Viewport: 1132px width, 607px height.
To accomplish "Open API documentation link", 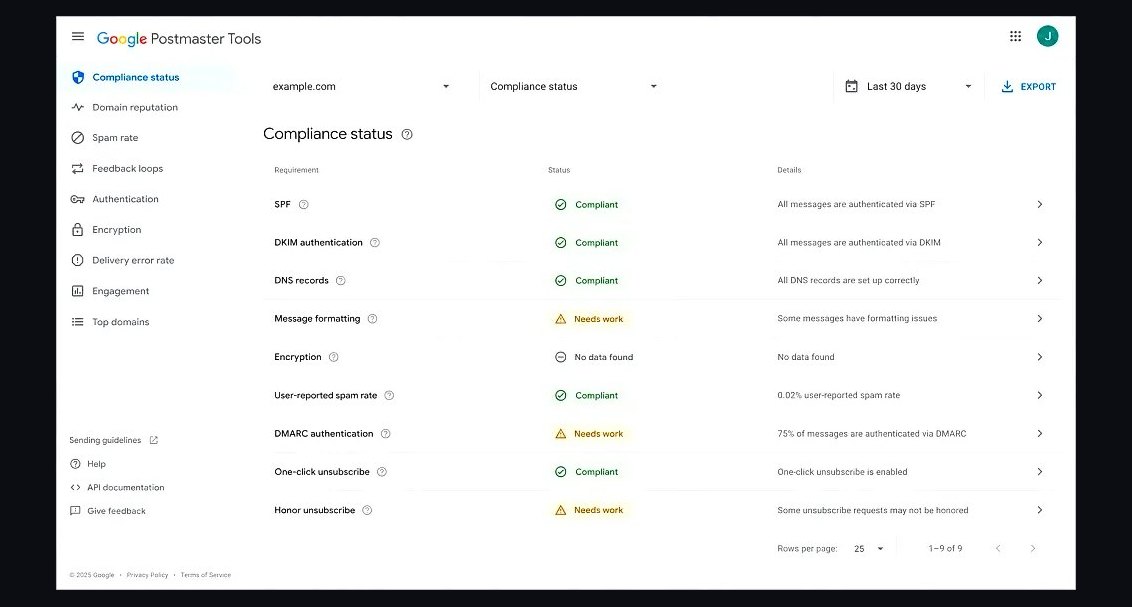I will point(117,488).
